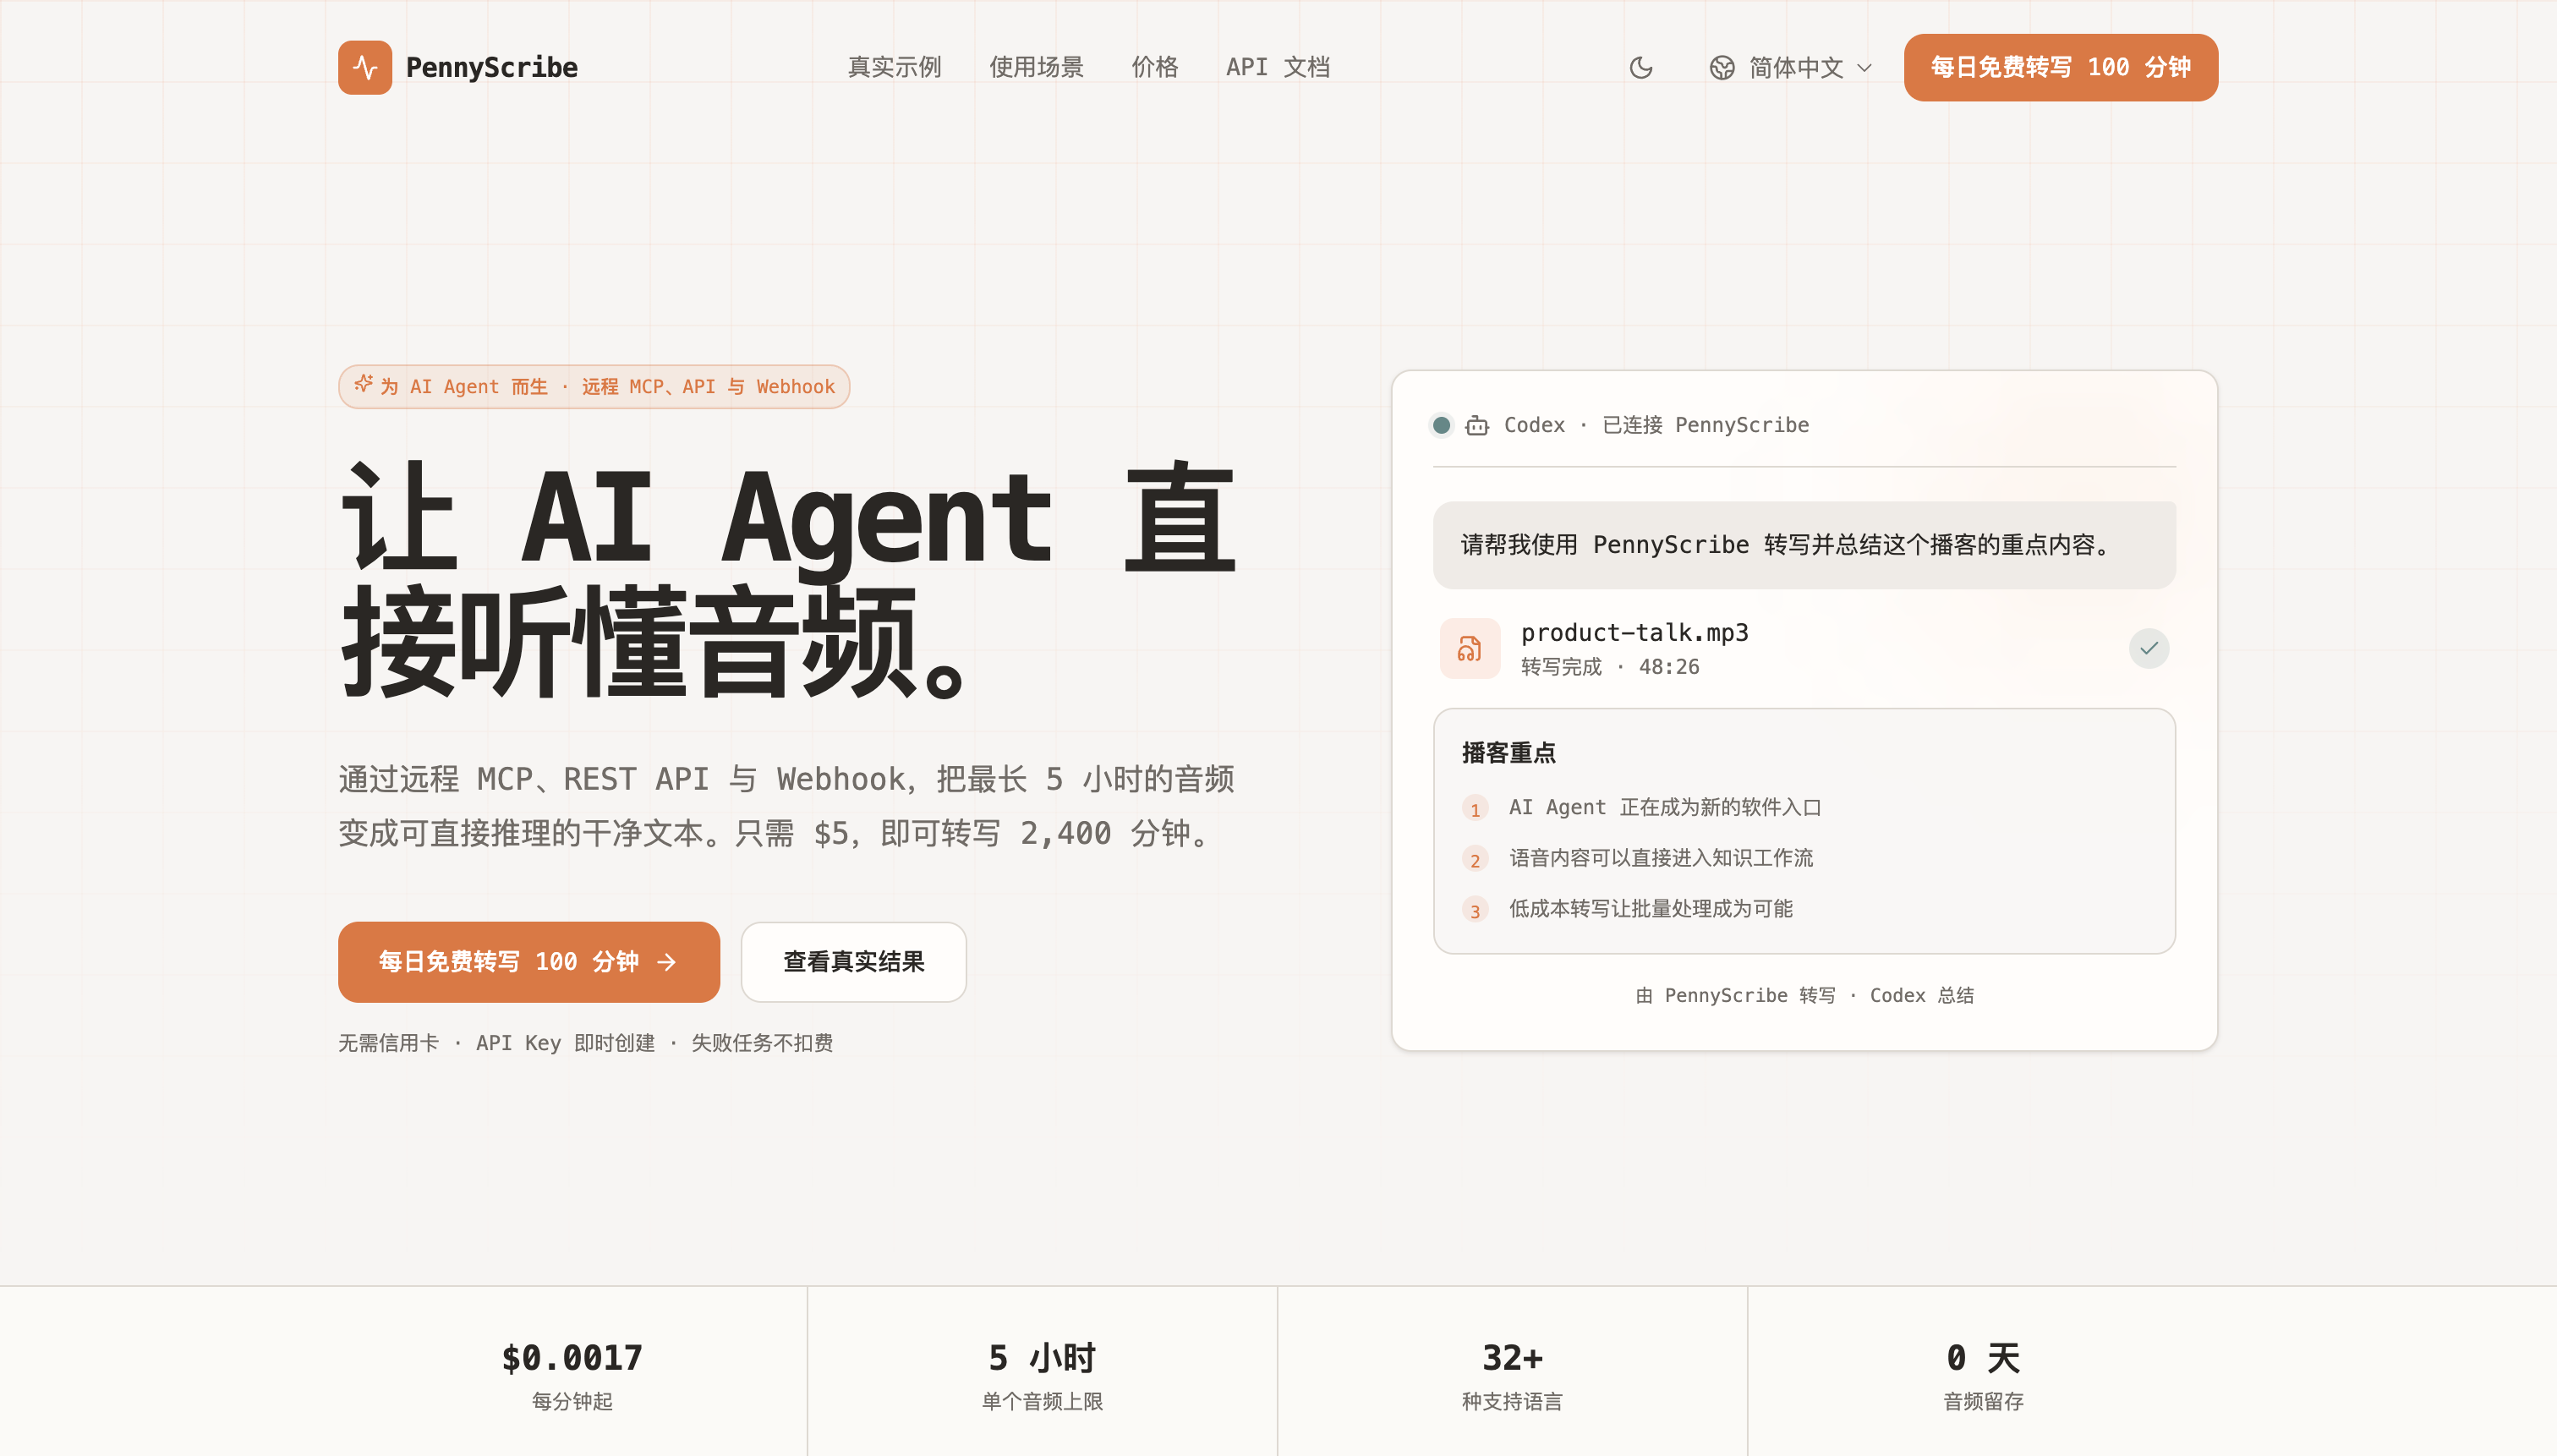Image resolution: width=2557 pixels, height=1456 pixels.
Task: Click the checkmark icon for completed transcription
Action: [x=2148, y=648]
